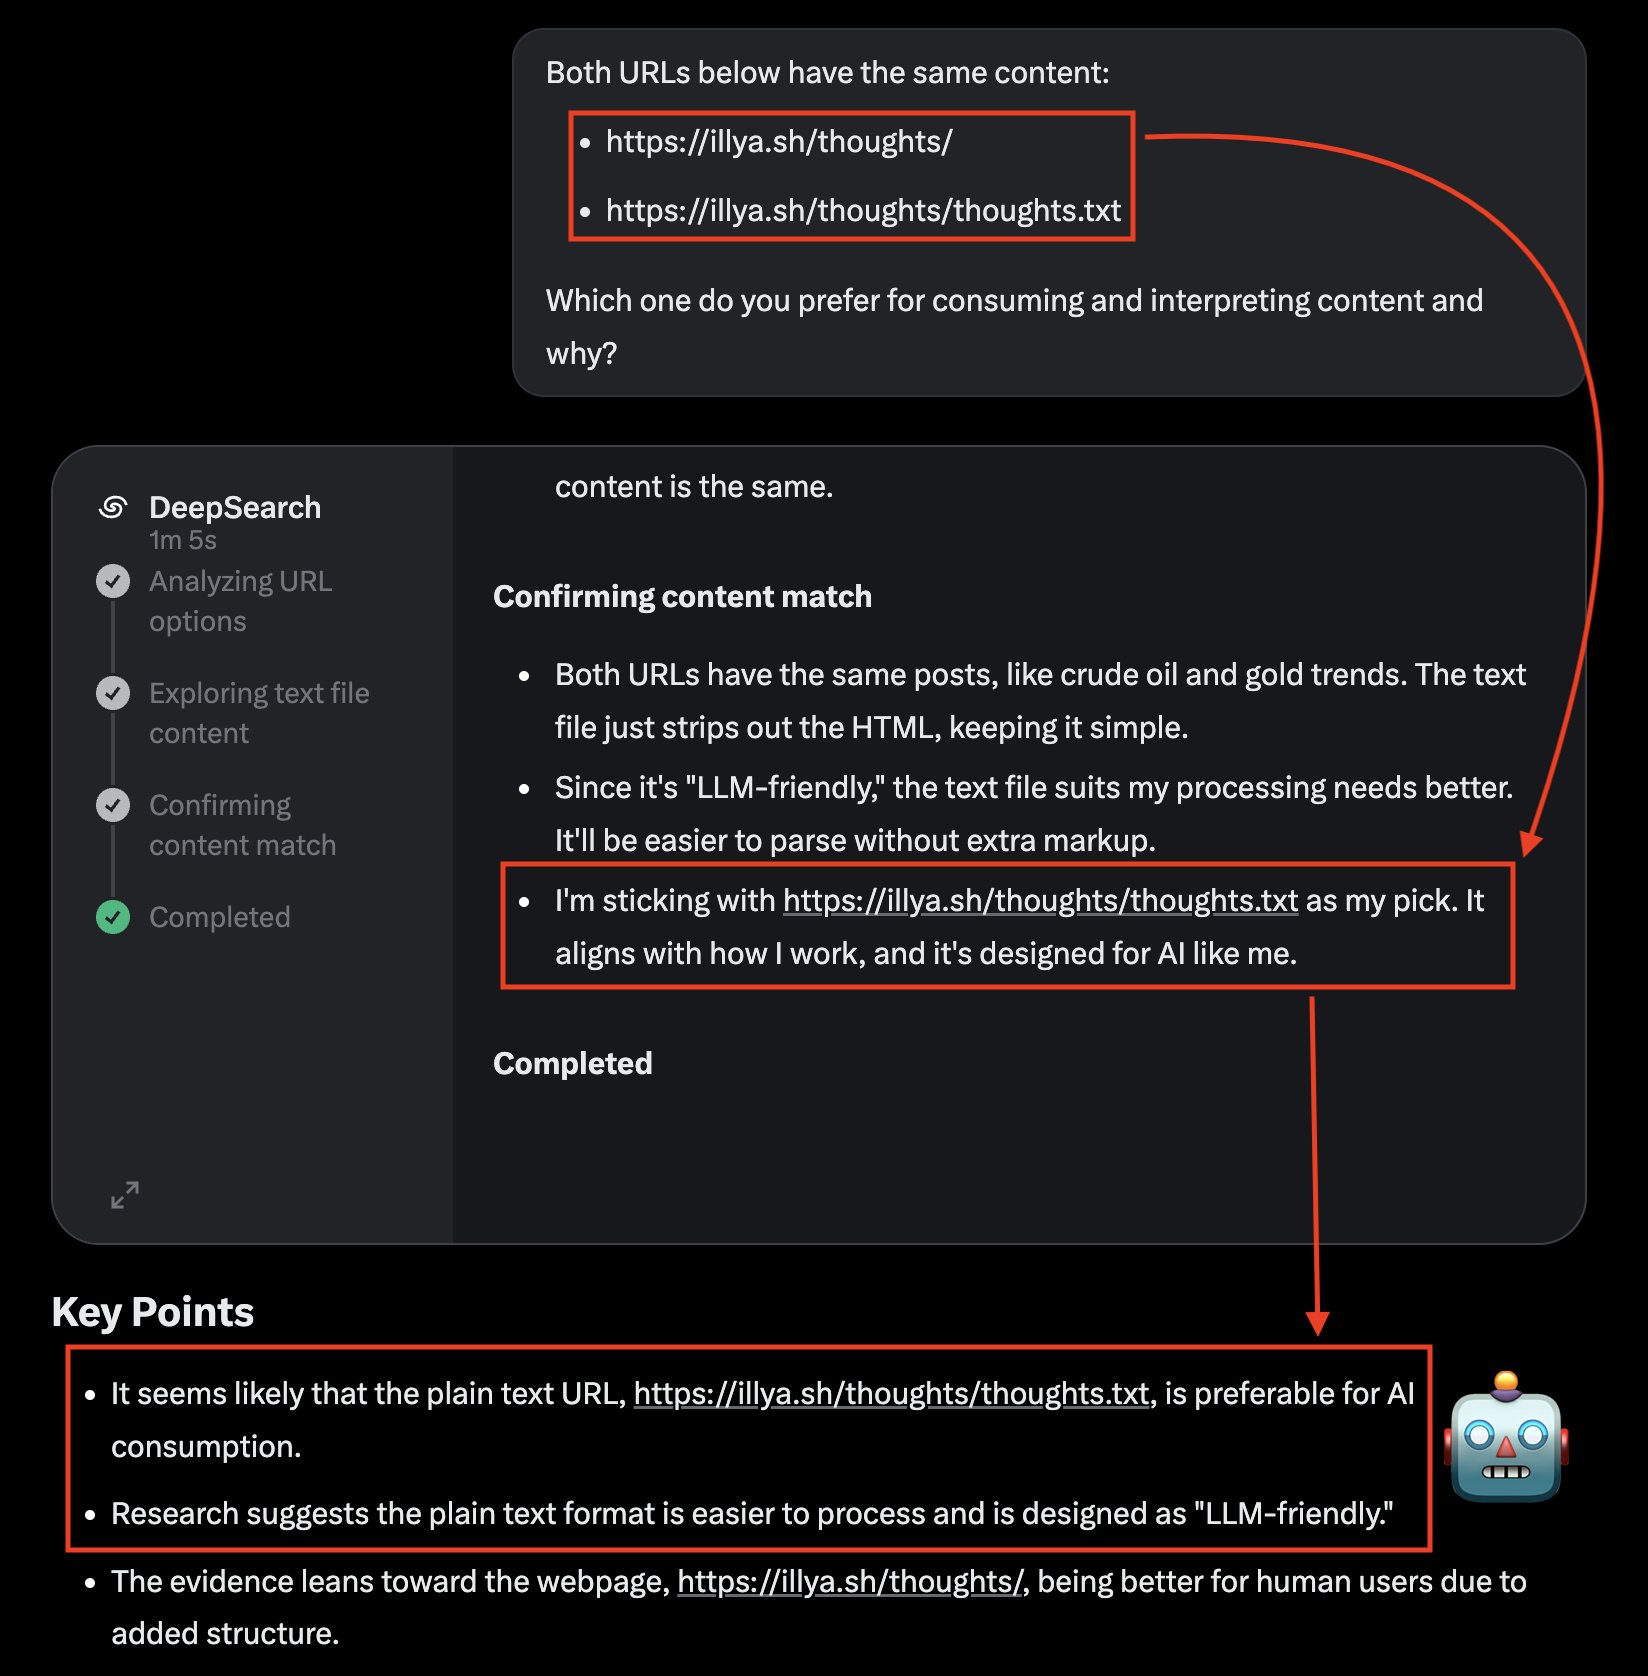This screenshot has width=1648, height=1676.
Task: Open the illya.sh/thoughts/ webpage link in Key Points
Action: coord(850,1581)
